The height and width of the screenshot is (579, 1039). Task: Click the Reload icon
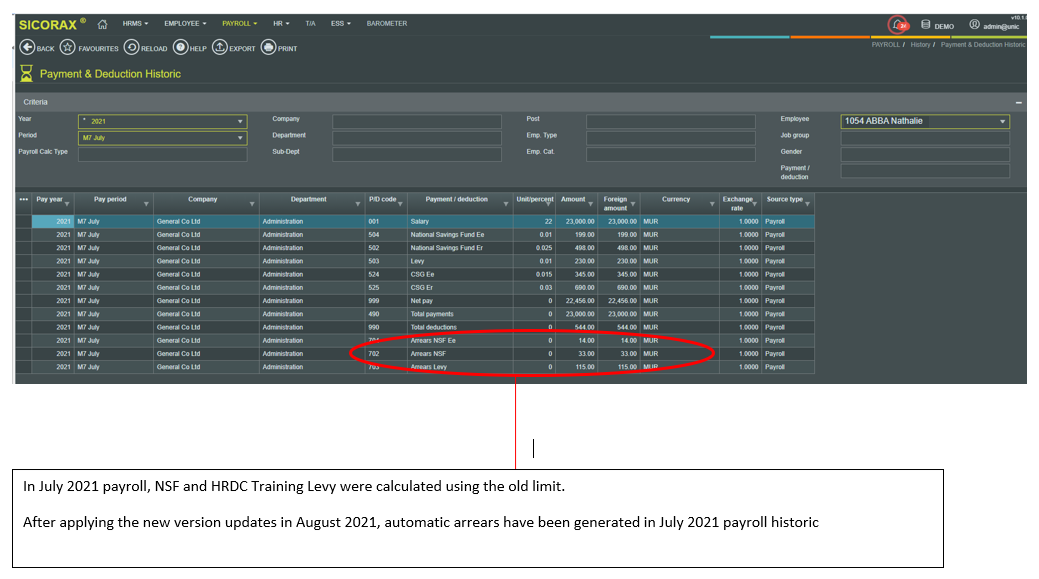[131, 47]
